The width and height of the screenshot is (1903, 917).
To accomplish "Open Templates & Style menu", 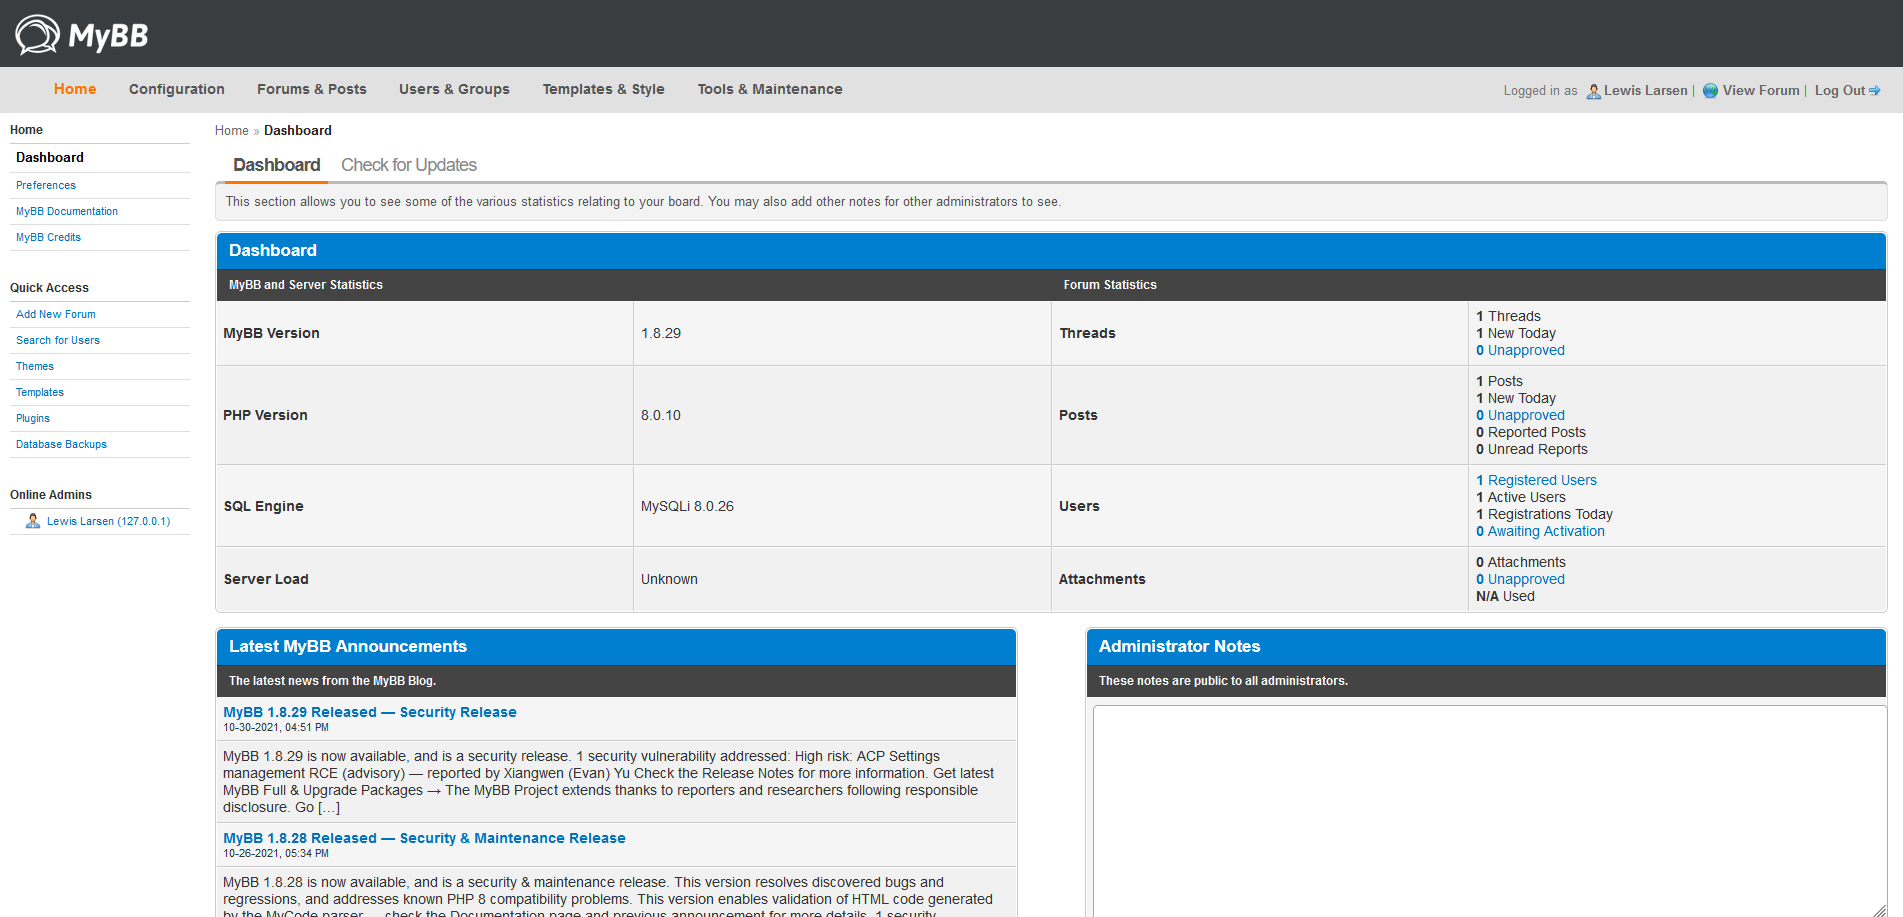I will point(603,89).
